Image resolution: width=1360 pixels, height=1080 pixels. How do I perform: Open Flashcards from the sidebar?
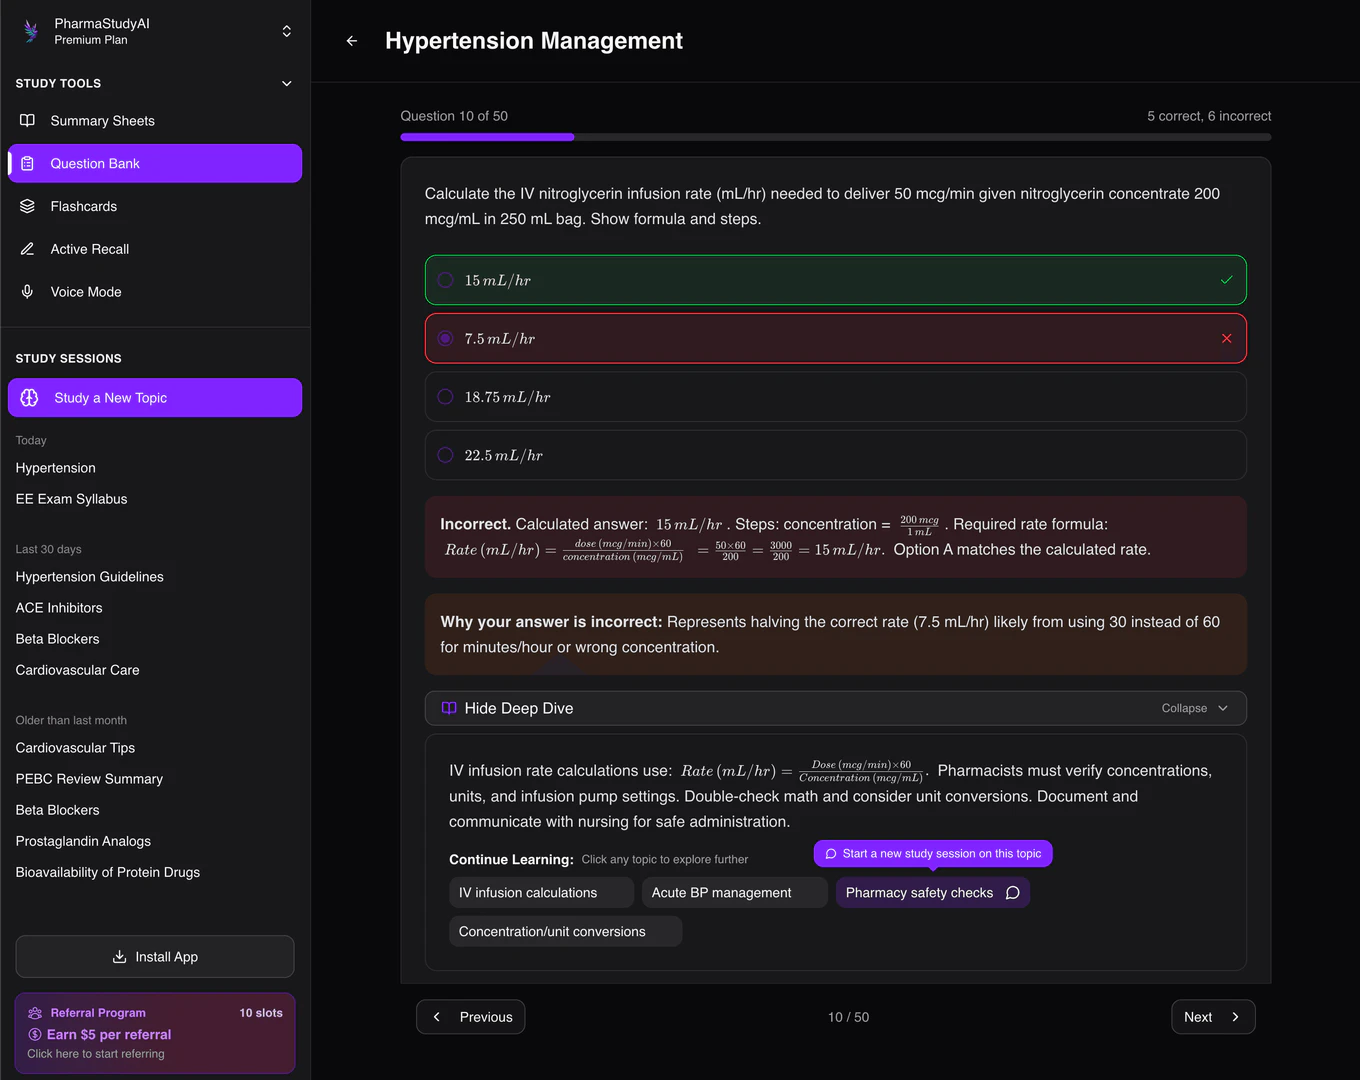[x=83, y=206]
